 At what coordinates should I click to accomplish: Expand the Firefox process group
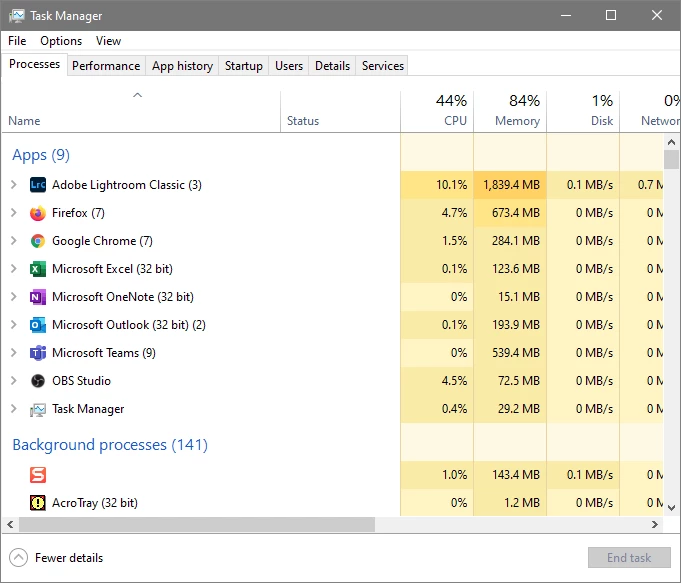click(13, 213)
